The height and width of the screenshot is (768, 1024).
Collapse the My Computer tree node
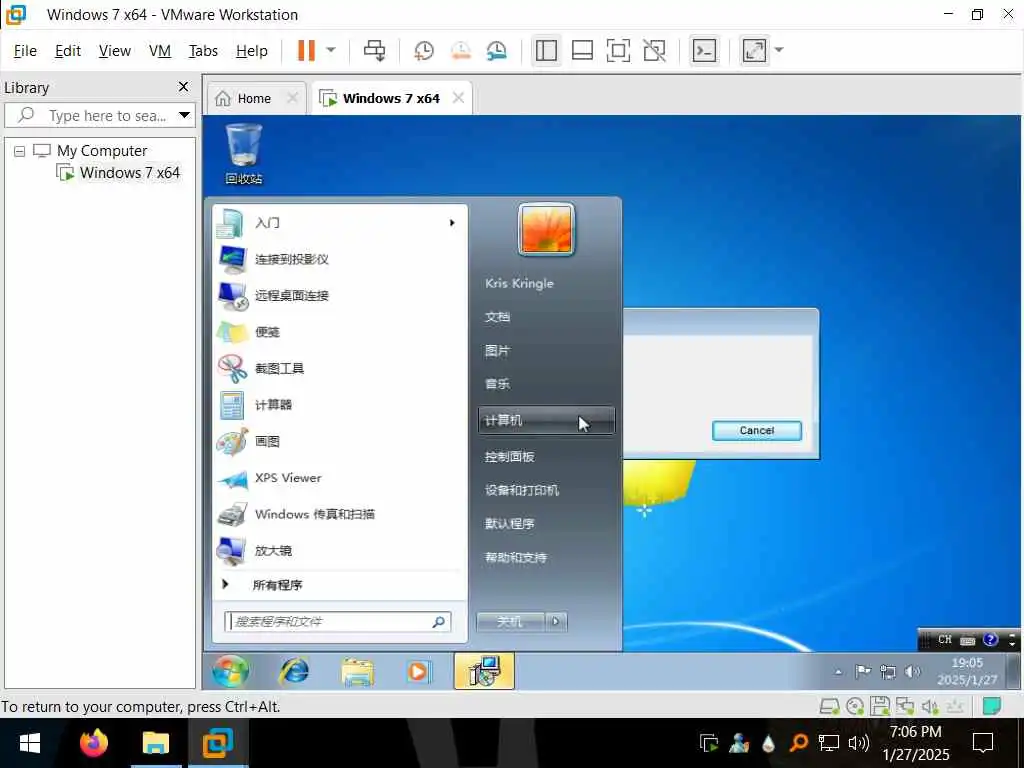[x=20, y=152]
